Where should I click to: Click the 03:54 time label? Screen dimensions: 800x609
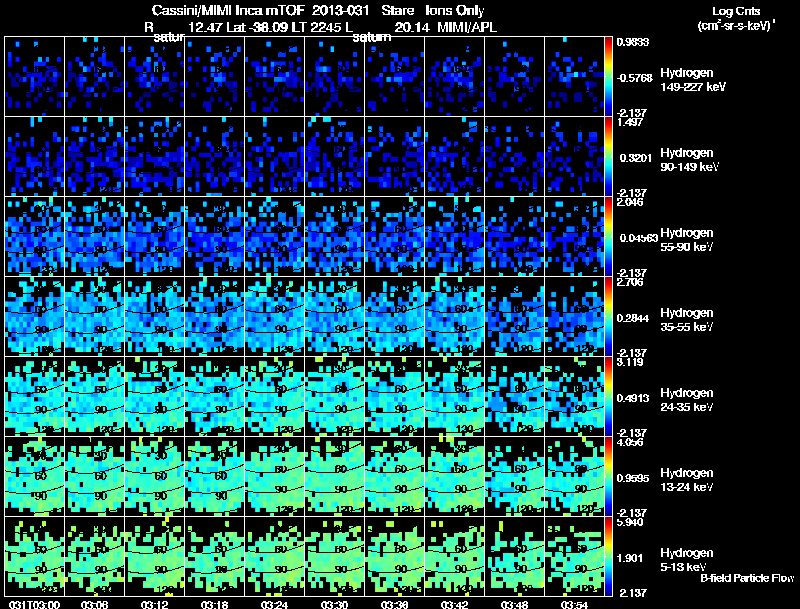[x=574, y=605]
